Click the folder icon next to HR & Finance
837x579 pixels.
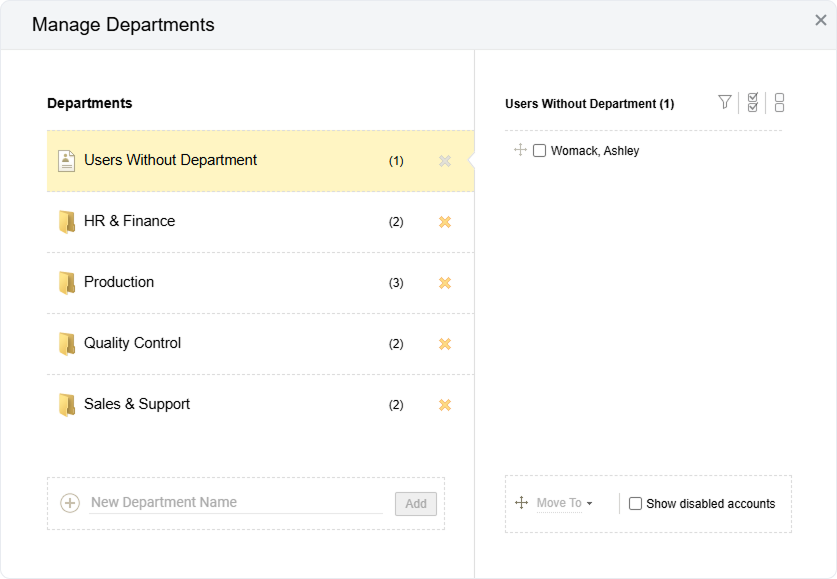coord(67,222)
